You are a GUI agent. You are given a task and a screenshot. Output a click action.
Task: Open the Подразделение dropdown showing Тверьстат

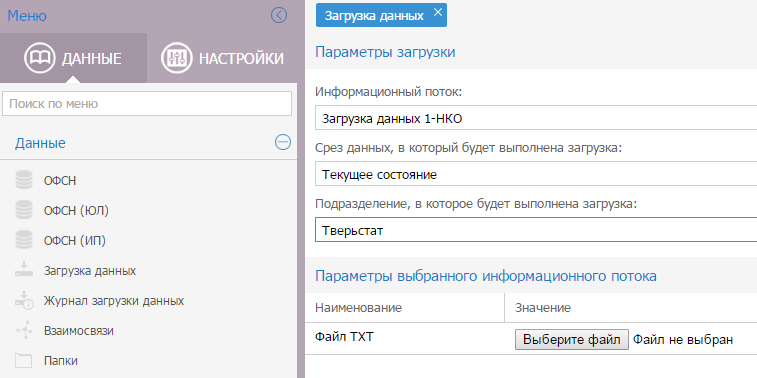536,230
